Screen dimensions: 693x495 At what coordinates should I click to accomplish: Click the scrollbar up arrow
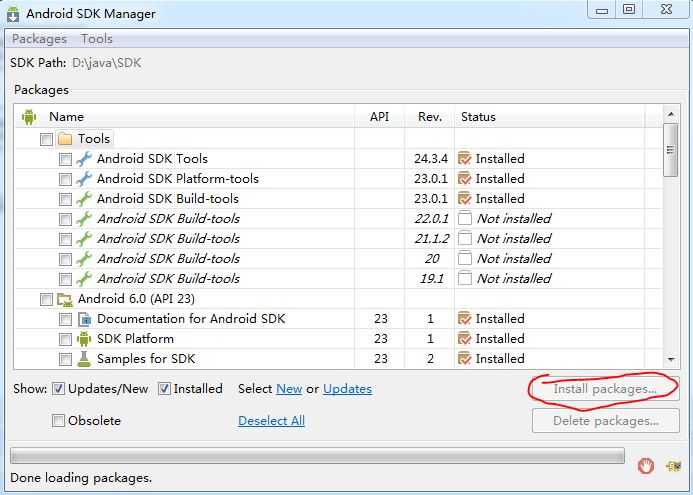tap(670, 114)
